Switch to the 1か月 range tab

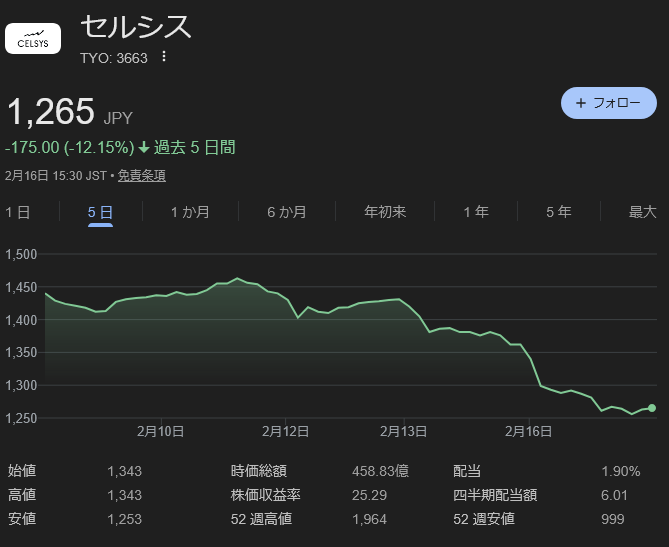[190, 212]
